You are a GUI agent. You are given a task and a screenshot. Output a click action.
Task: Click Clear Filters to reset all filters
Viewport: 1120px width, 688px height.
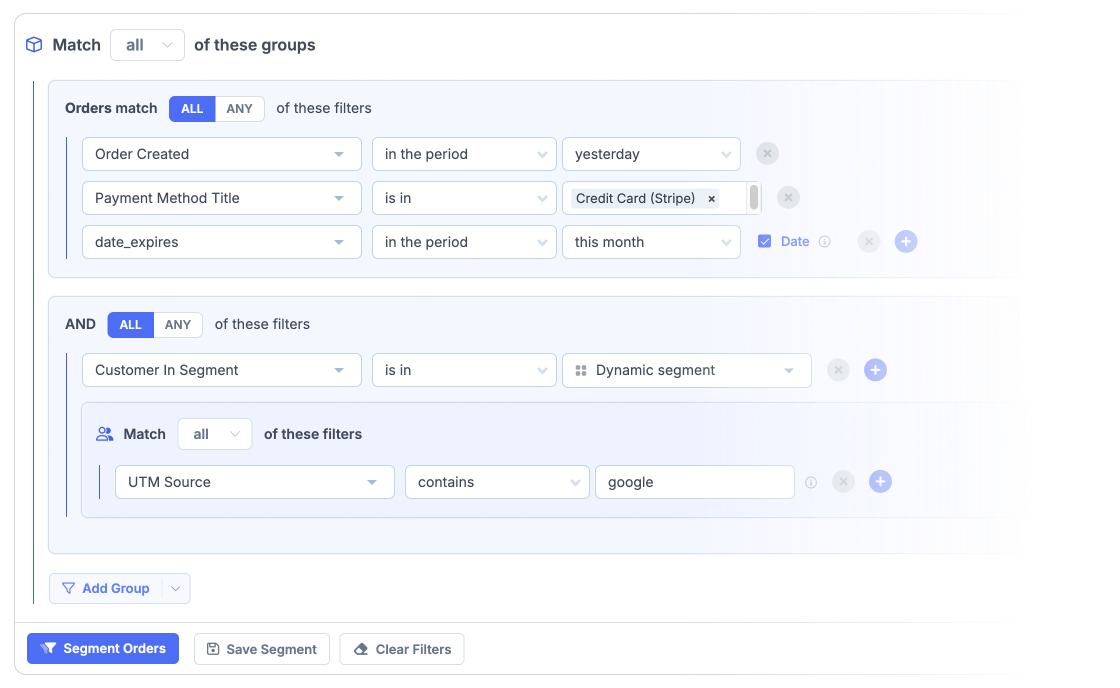[x=401, y=648]
